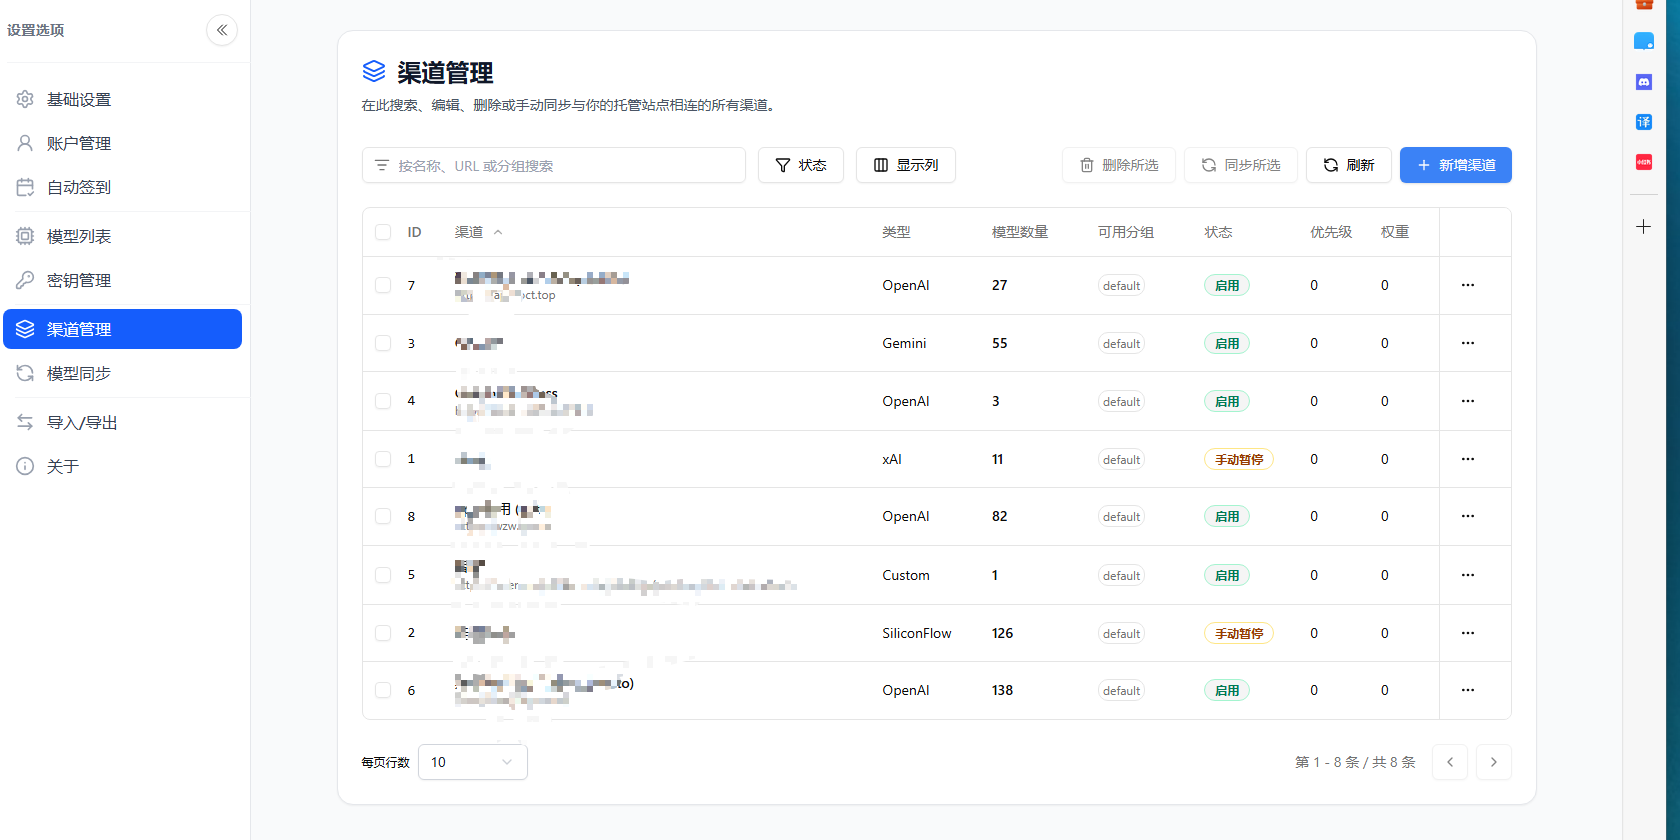Click the 新增渠道 button

coord(1455,165)
